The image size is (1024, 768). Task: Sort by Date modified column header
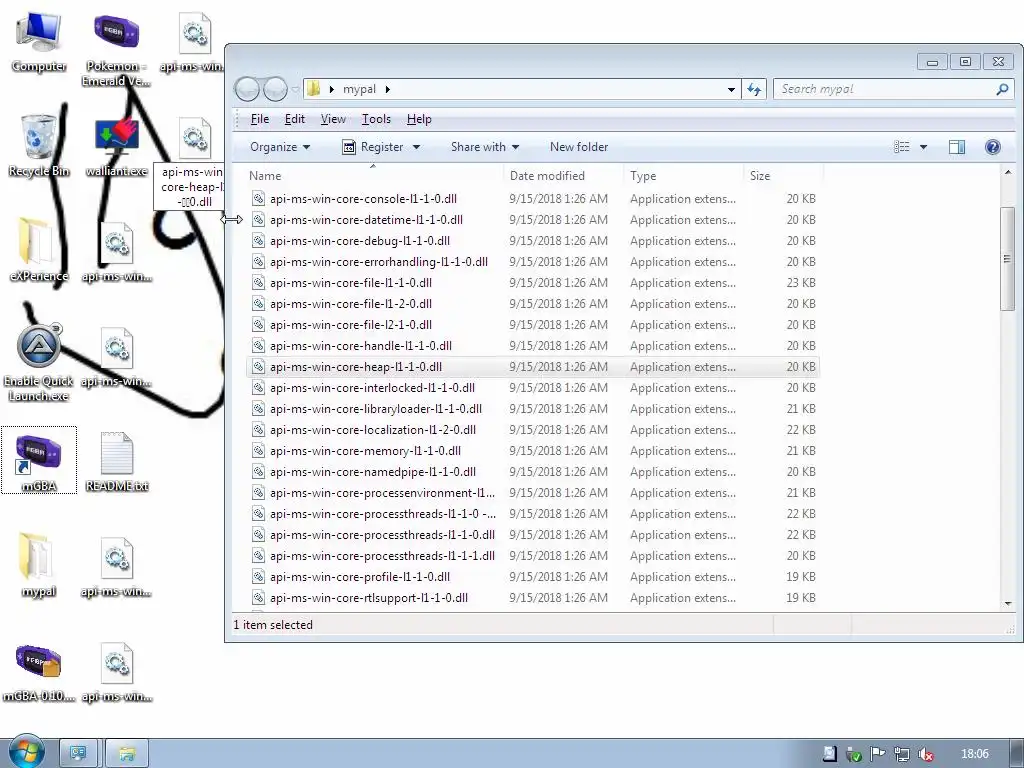563,176
